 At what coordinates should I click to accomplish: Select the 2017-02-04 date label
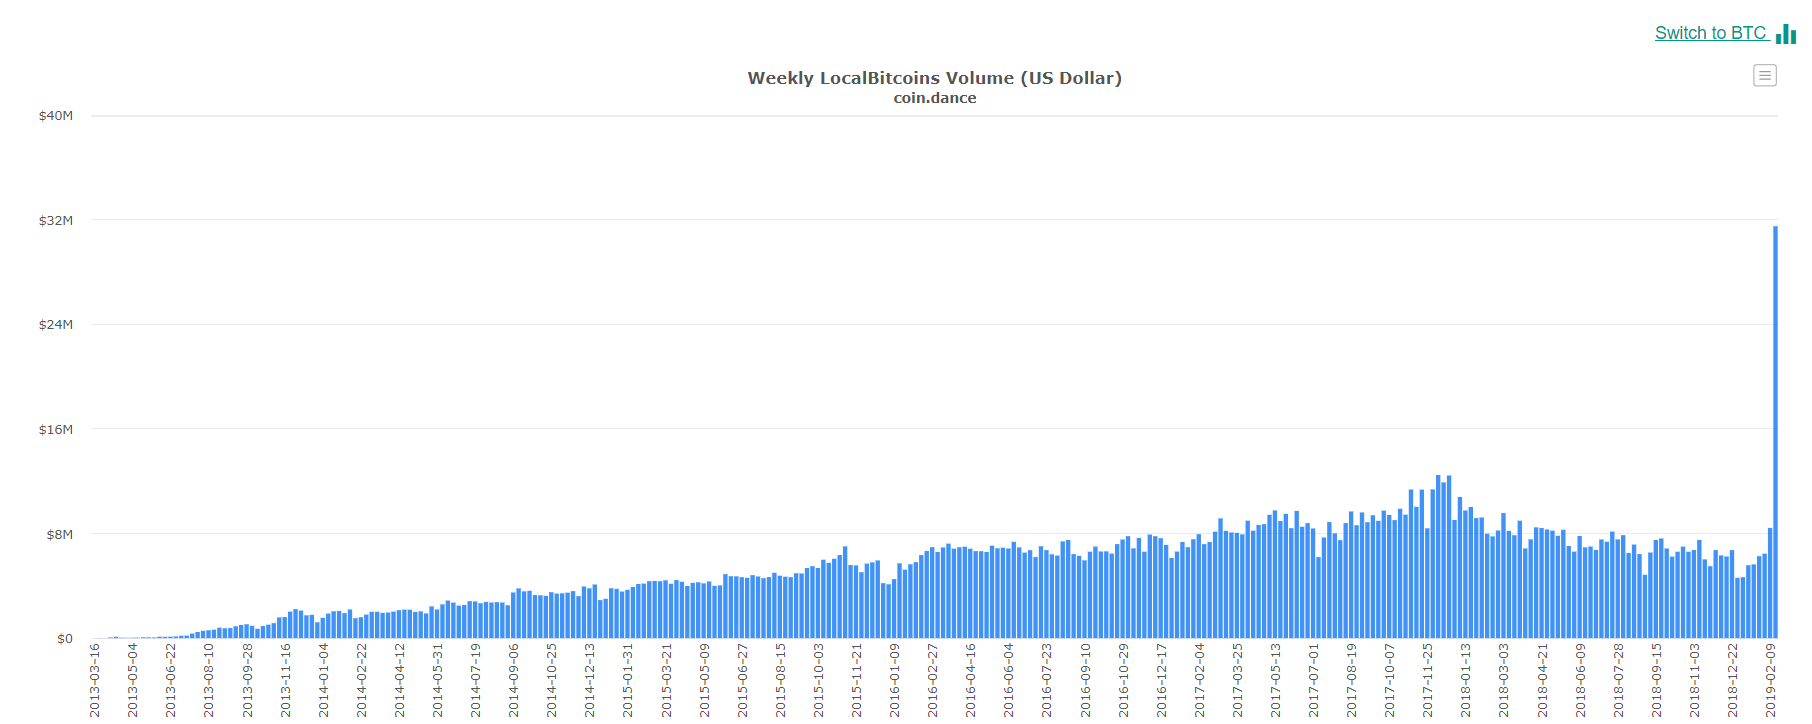tap(1200, 680)
